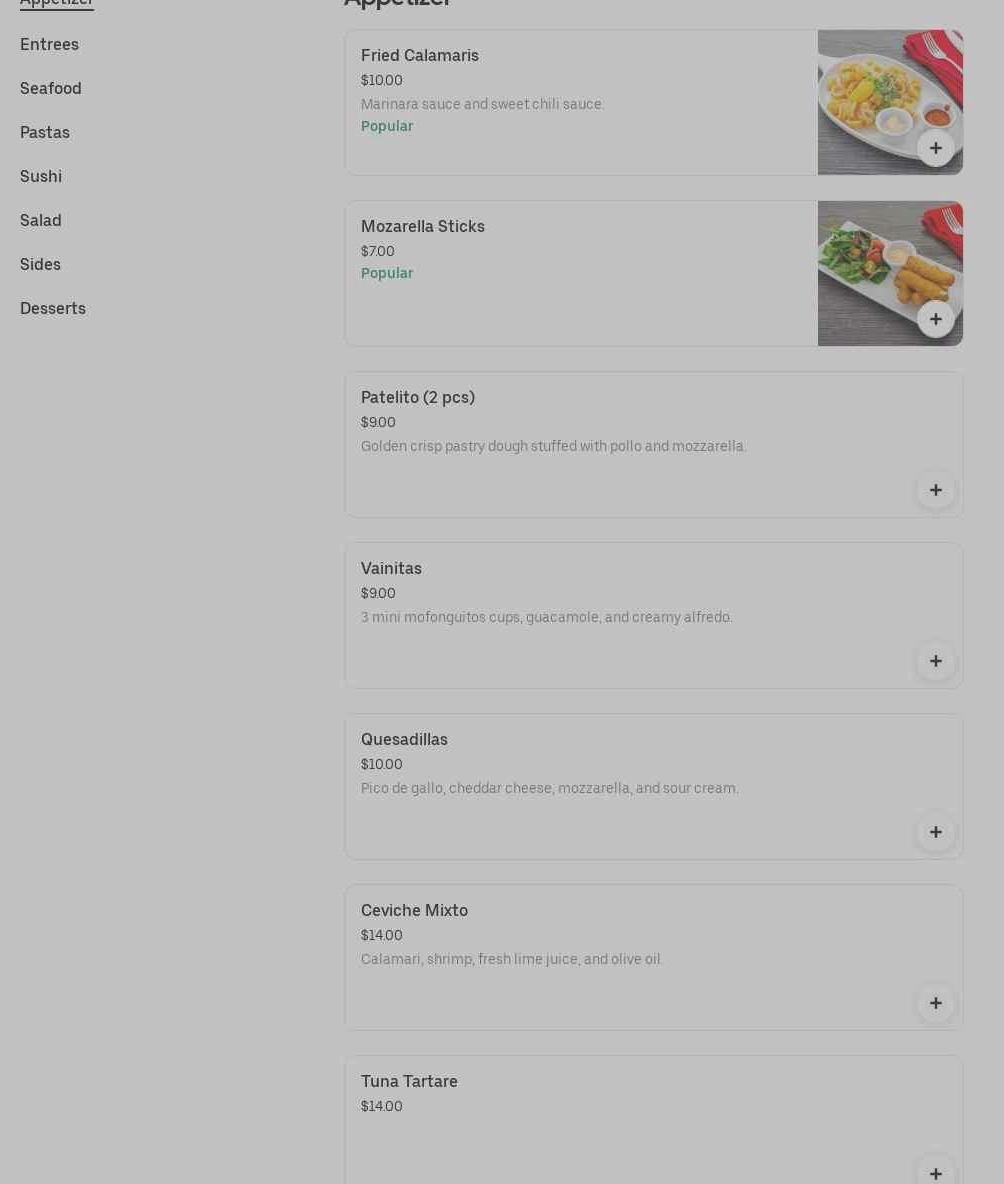Jump to Entrees menu section
This screenshot has width=1004, height=1184.
click(49, 45)
